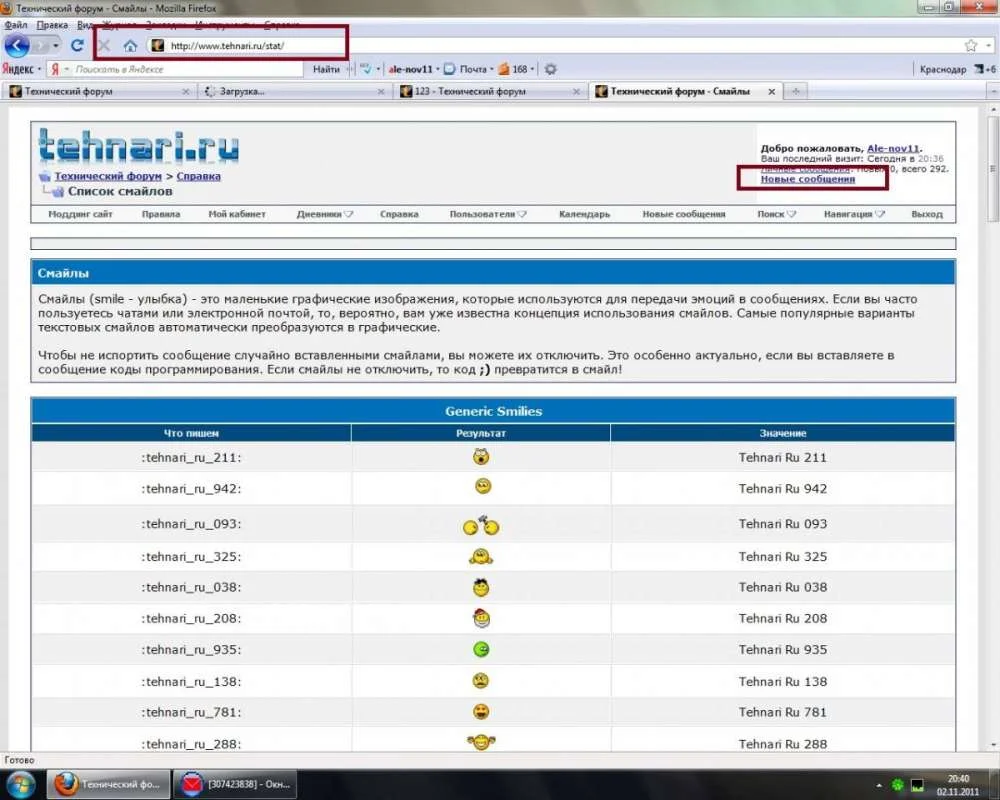Open Календарь in the navbar
This screenshot has width=1000, height=800.
[584, 214]
